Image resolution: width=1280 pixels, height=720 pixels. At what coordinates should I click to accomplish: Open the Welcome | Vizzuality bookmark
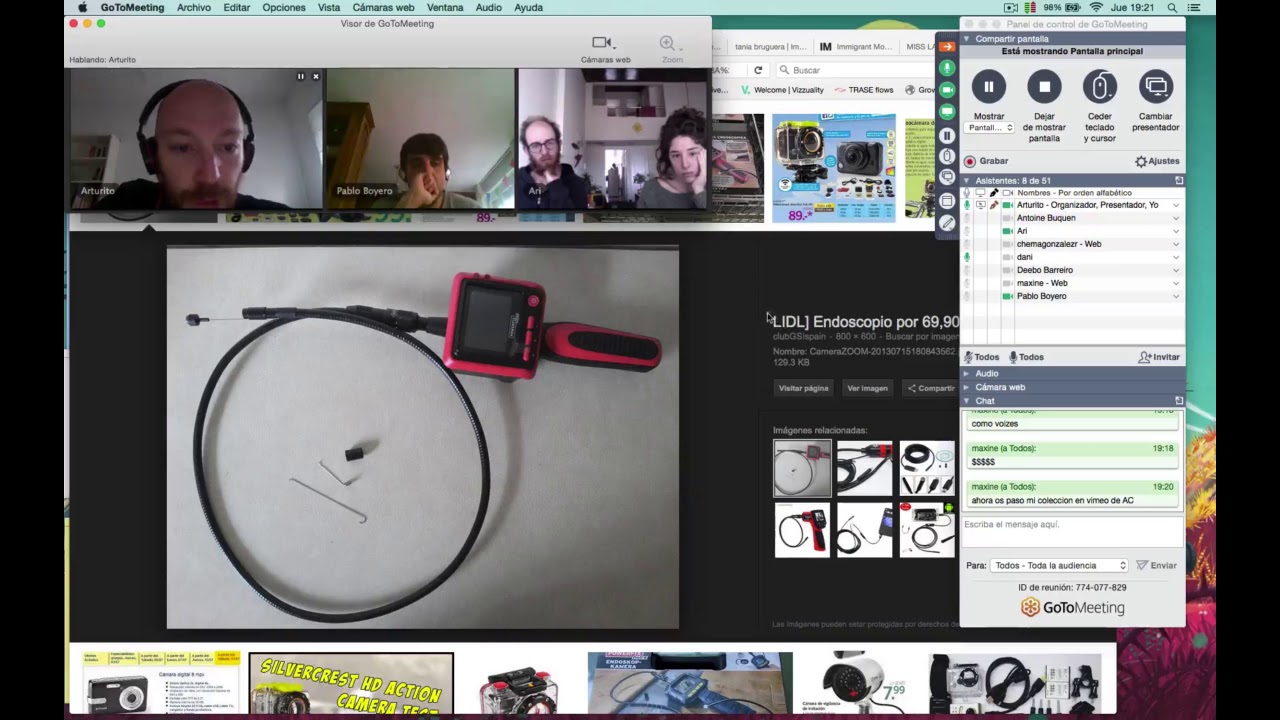[x=781, y=90]
